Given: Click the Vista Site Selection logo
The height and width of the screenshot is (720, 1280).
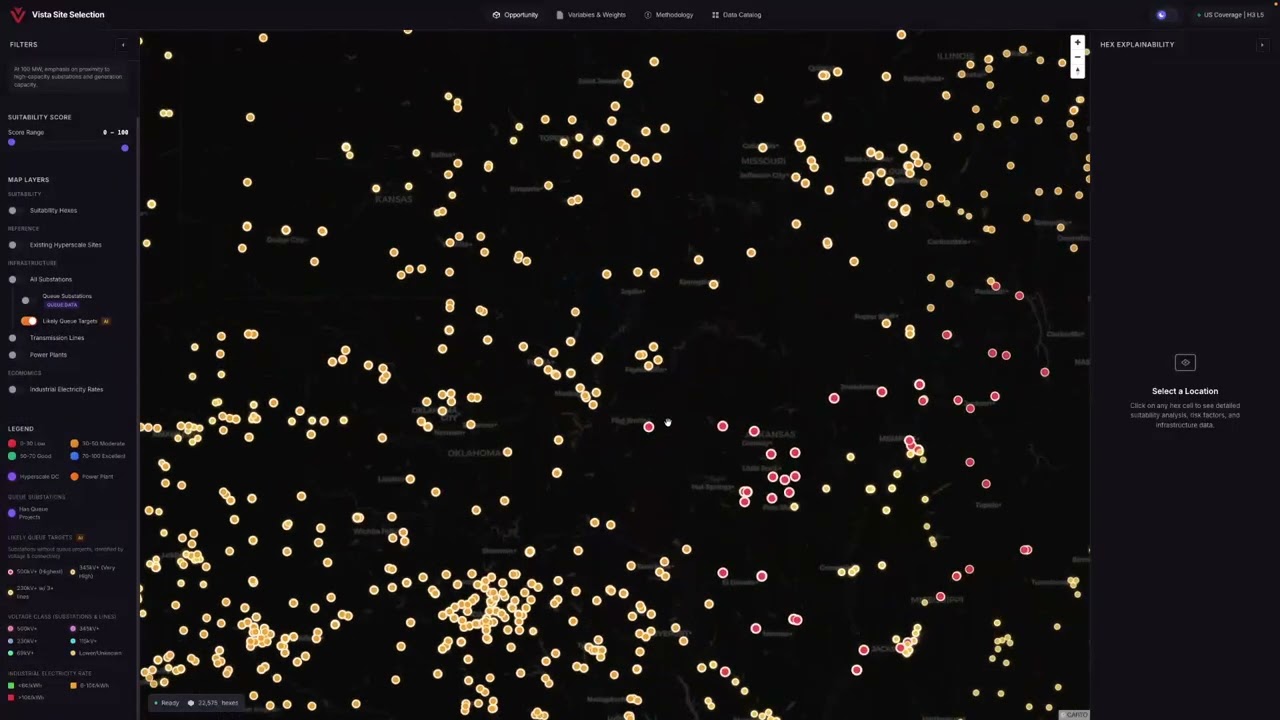Looking at the screenshot, I should pyautogui.click(x=17, y=15).
